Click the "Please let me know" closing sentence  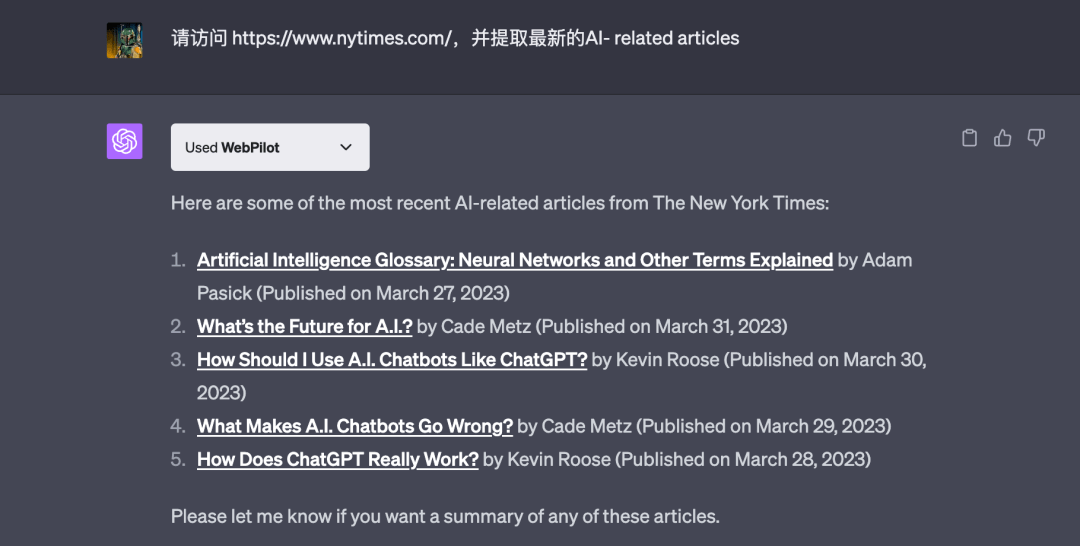click(x=445, y=517)
